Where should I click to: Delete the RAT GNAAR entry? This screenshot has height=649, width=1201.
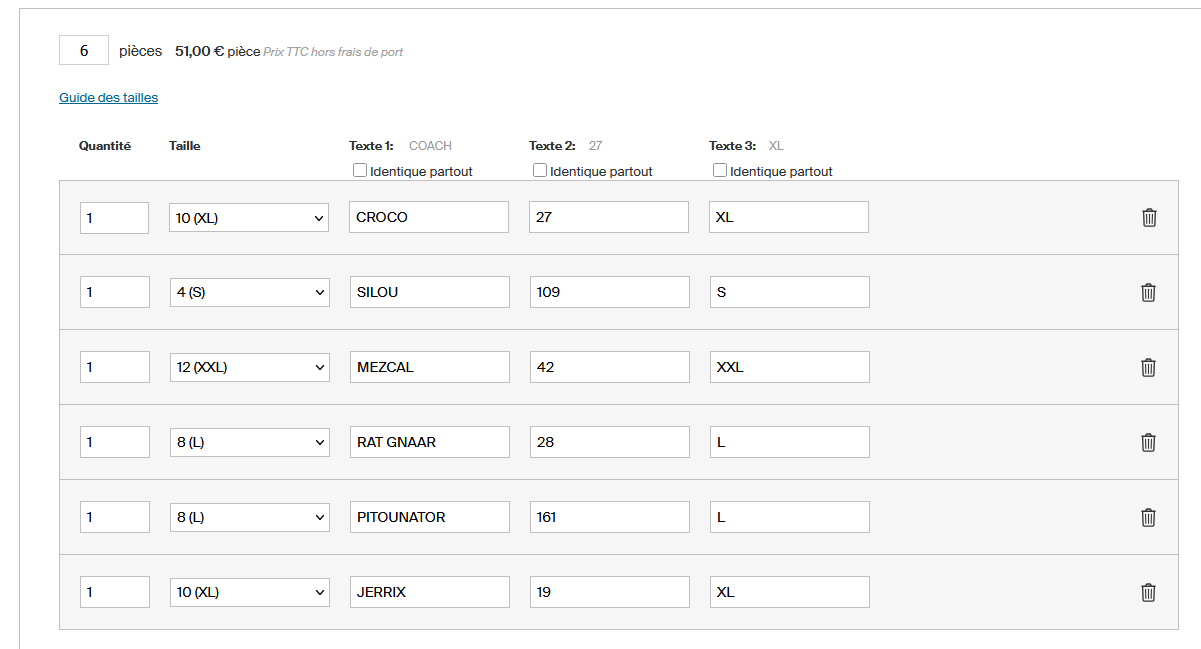coord(1149,442)
